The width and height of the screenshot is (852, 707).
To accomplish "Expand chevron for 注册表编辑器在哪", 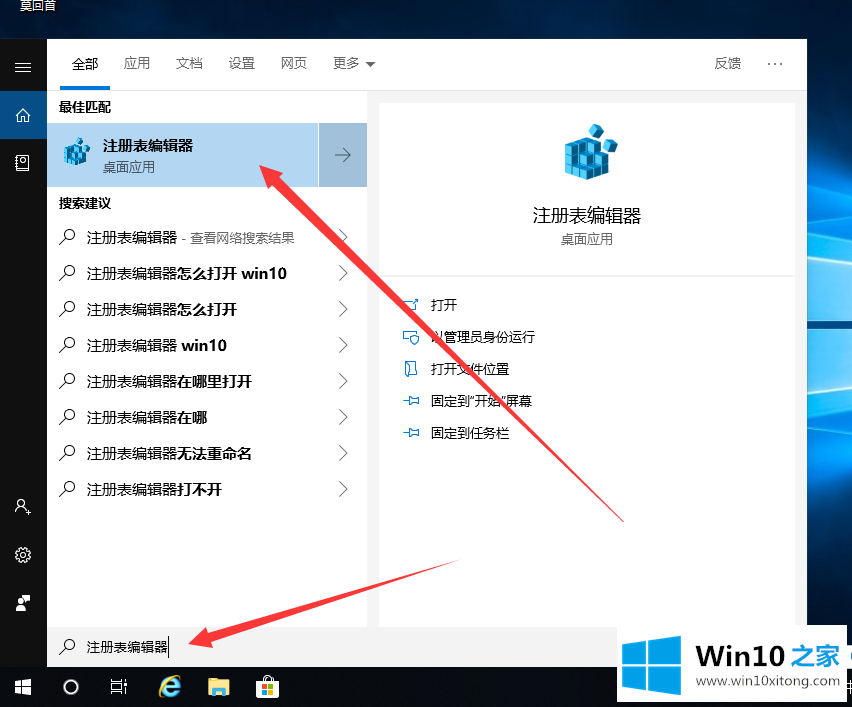I will tap(343, 417).
